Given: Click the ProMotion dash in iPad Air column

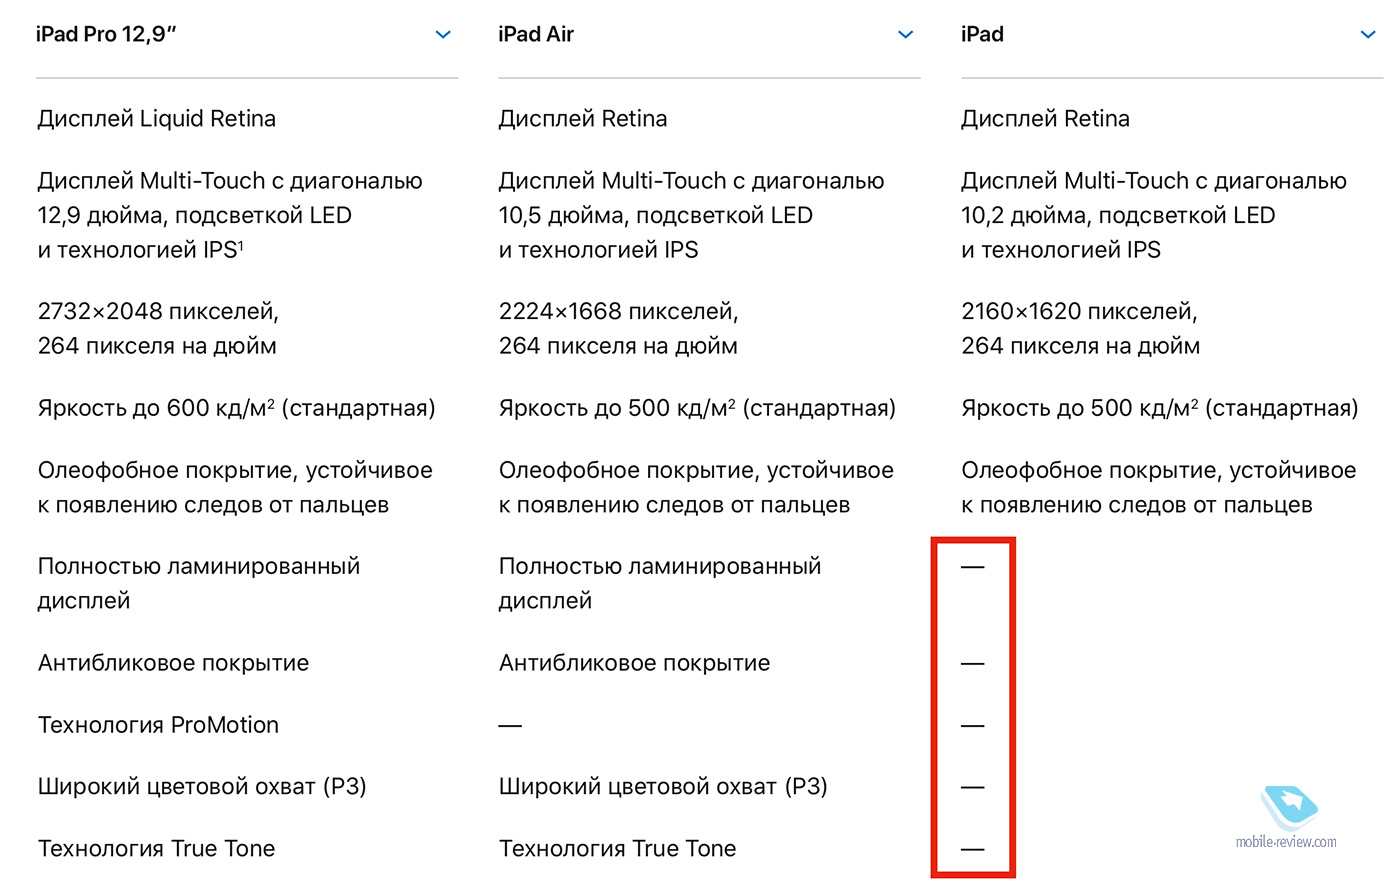Looking at the screenshot, I should [x=510, y=725].
